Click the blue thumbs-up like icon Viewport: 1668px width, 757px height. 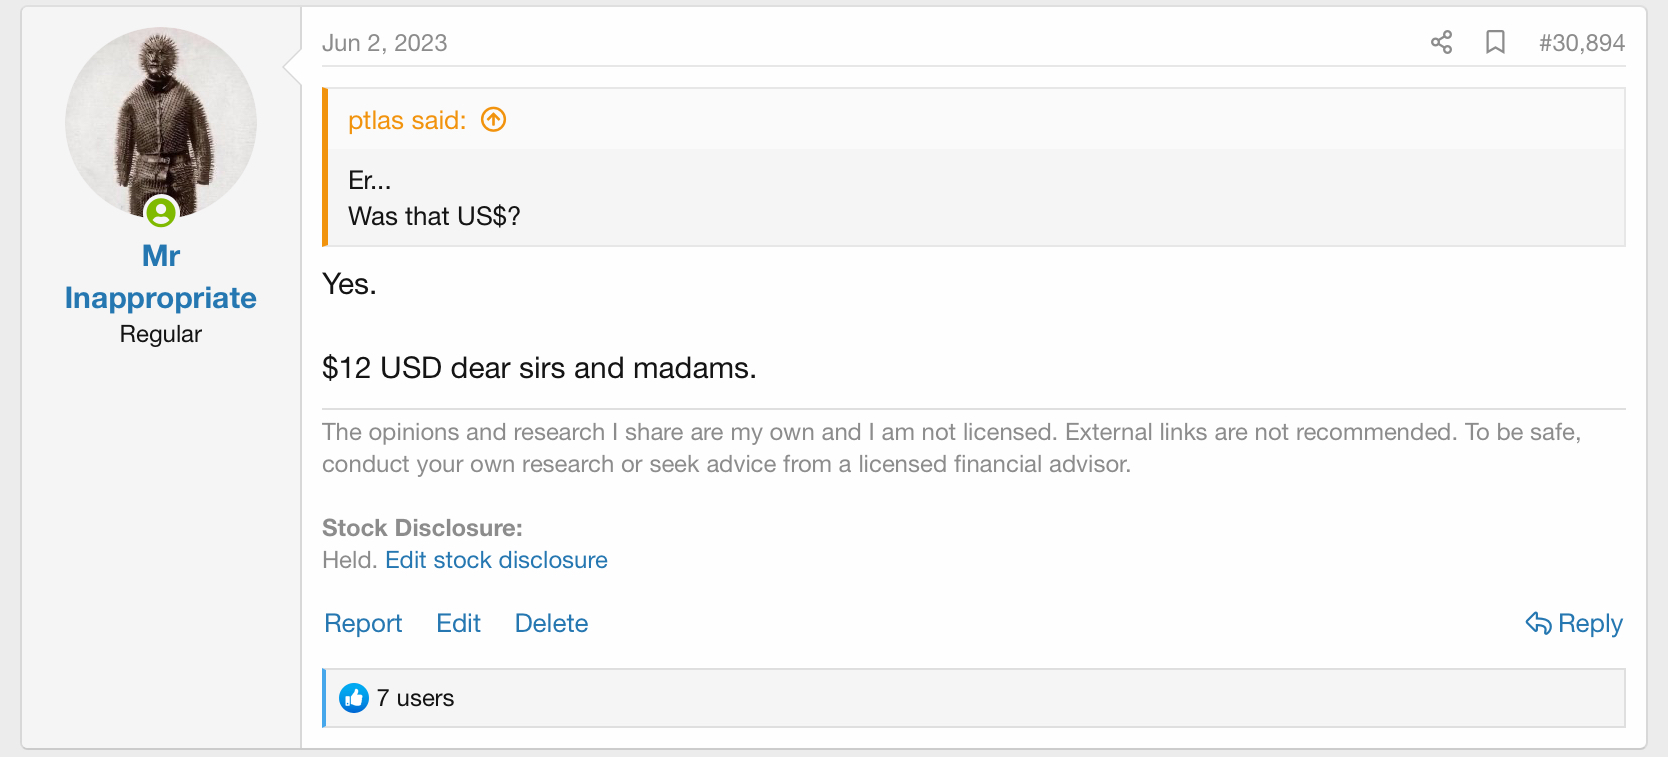click(354, 698)
